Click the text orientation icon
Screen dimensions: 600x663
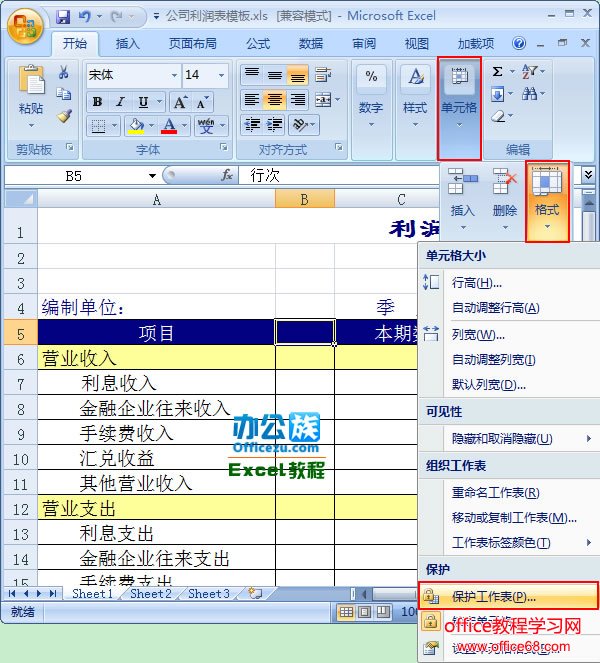300,125
